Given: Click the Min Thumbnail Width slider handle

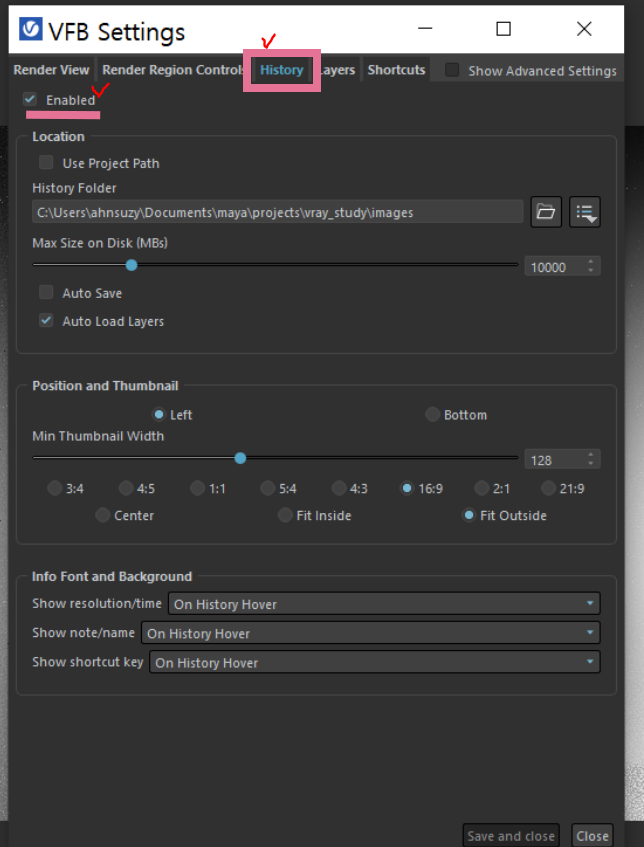Looking at the screenshot, I should 240,458.
